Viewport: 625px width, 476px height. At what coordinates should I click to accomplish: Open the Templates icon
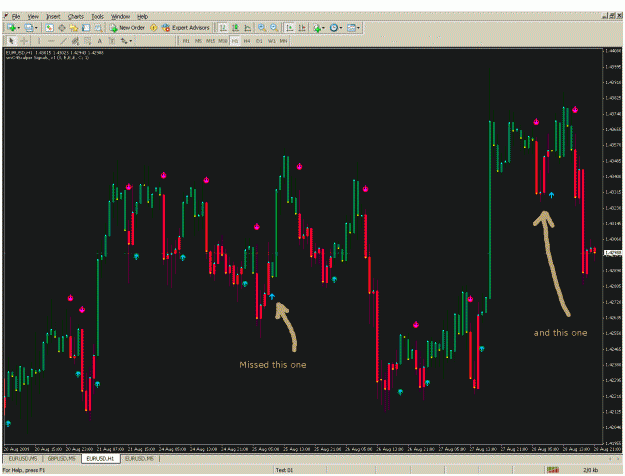(x=351, y=28)
